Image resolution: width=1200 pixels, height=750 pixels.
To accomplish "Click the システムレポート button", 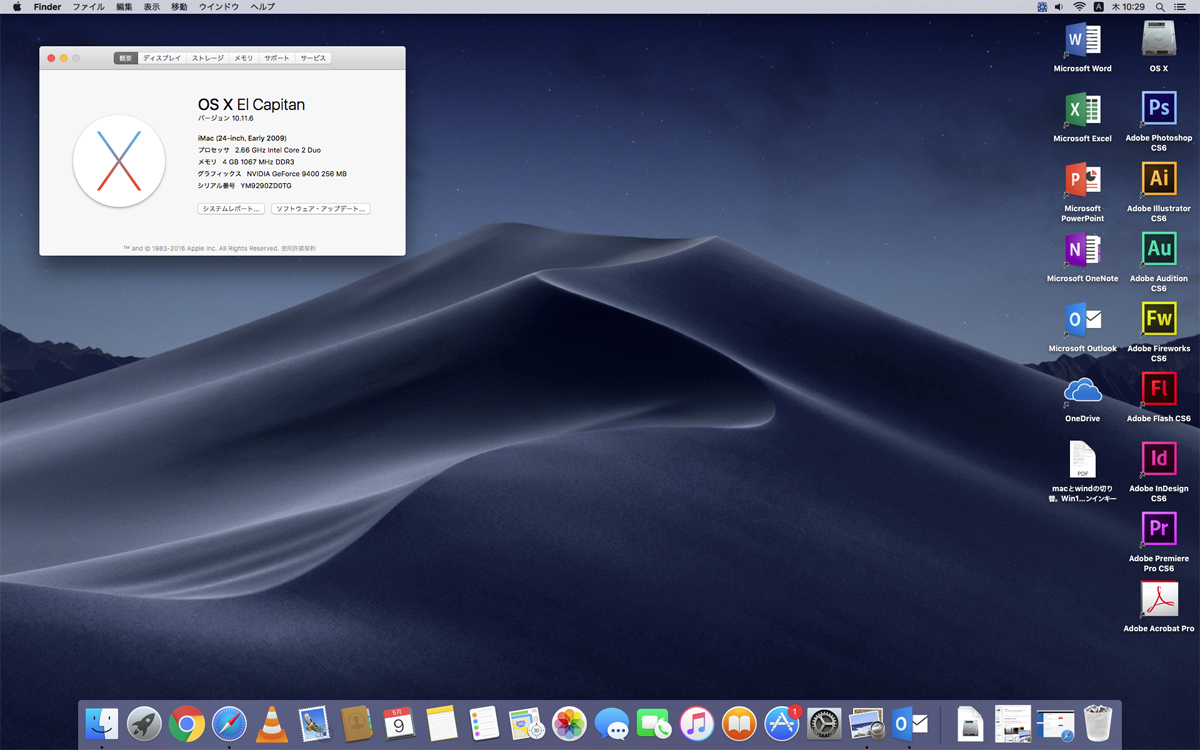I will pyautogui.click(x=229, y=208).
